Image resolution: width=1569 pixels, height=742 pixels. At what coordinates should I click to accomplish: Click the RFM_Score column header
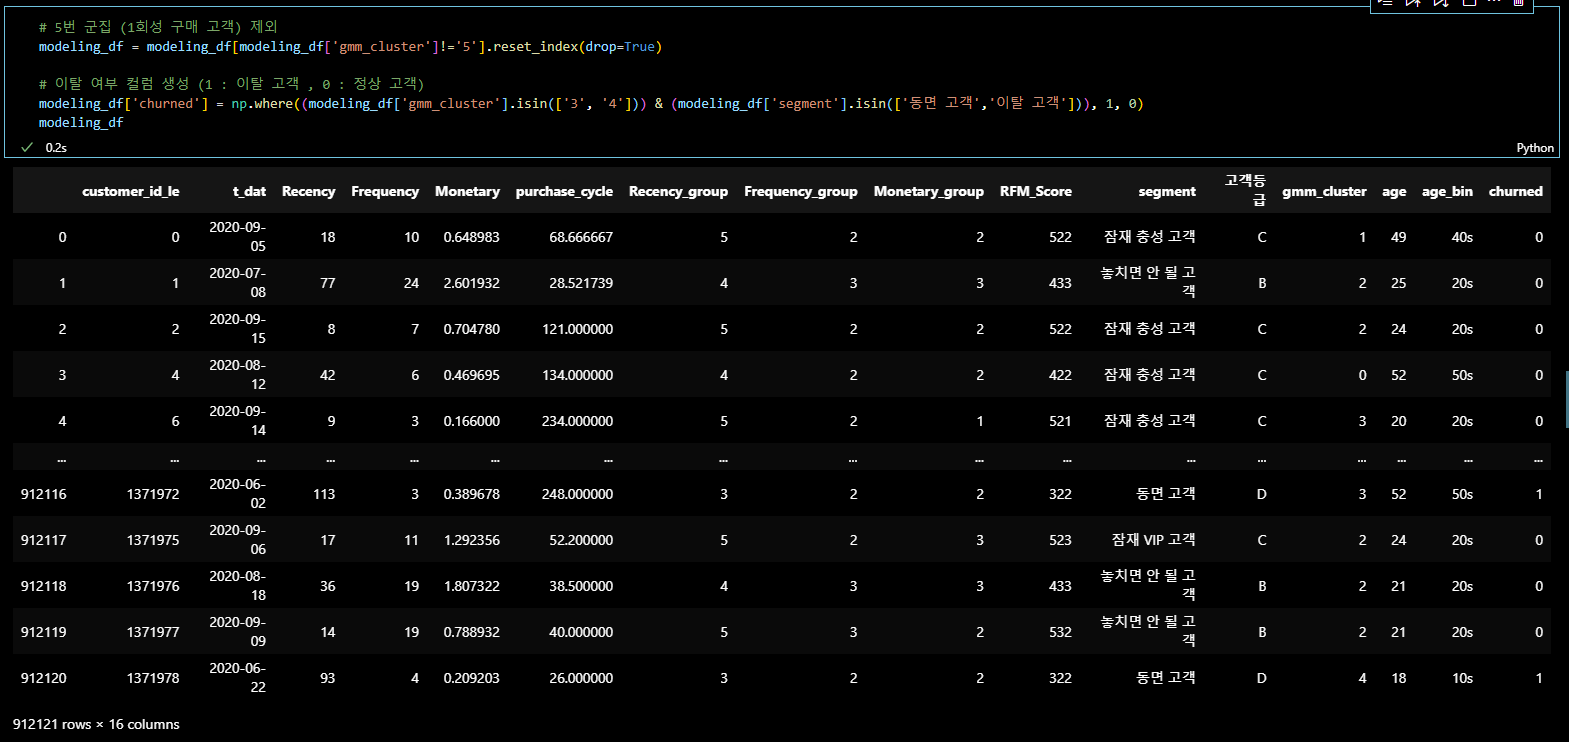click(1035, 191)
